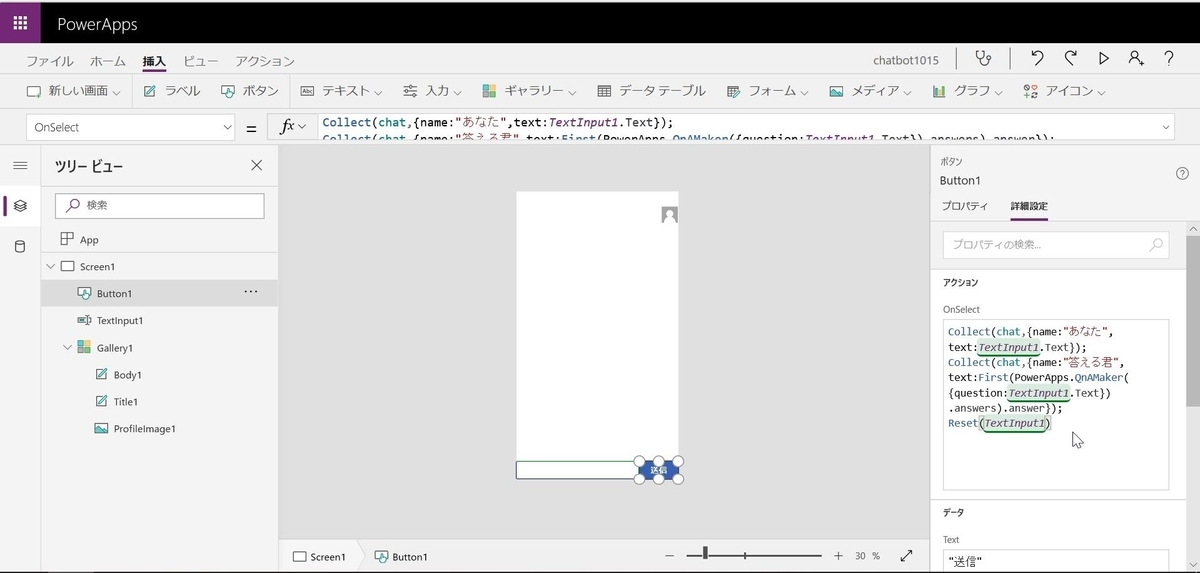Open the Text controls dropdown
1200x573 pixels.
[341, 91]
